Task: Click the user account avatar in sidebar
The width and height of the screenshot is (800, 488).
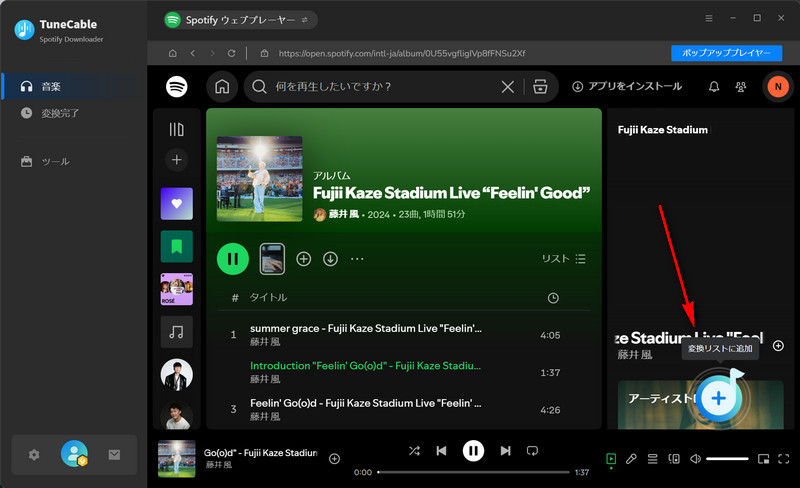Action: [x=74, y=454]
